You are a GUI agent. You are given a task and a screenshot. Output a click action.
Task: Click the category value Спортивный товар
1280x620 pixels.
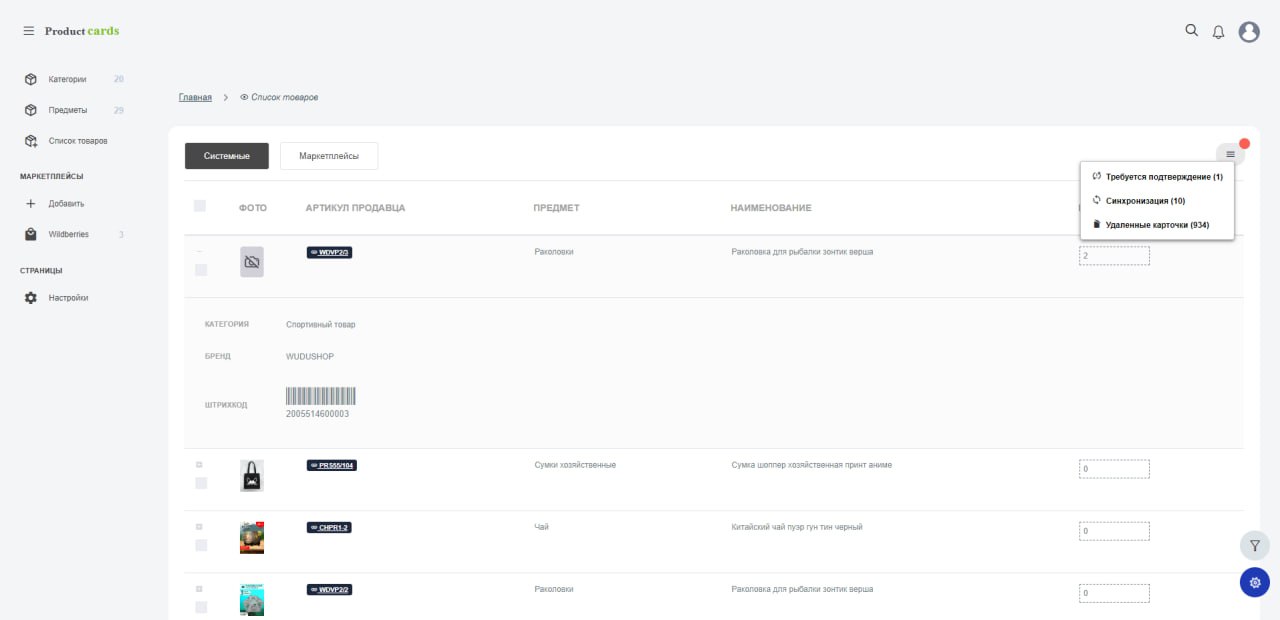[320, 325]
